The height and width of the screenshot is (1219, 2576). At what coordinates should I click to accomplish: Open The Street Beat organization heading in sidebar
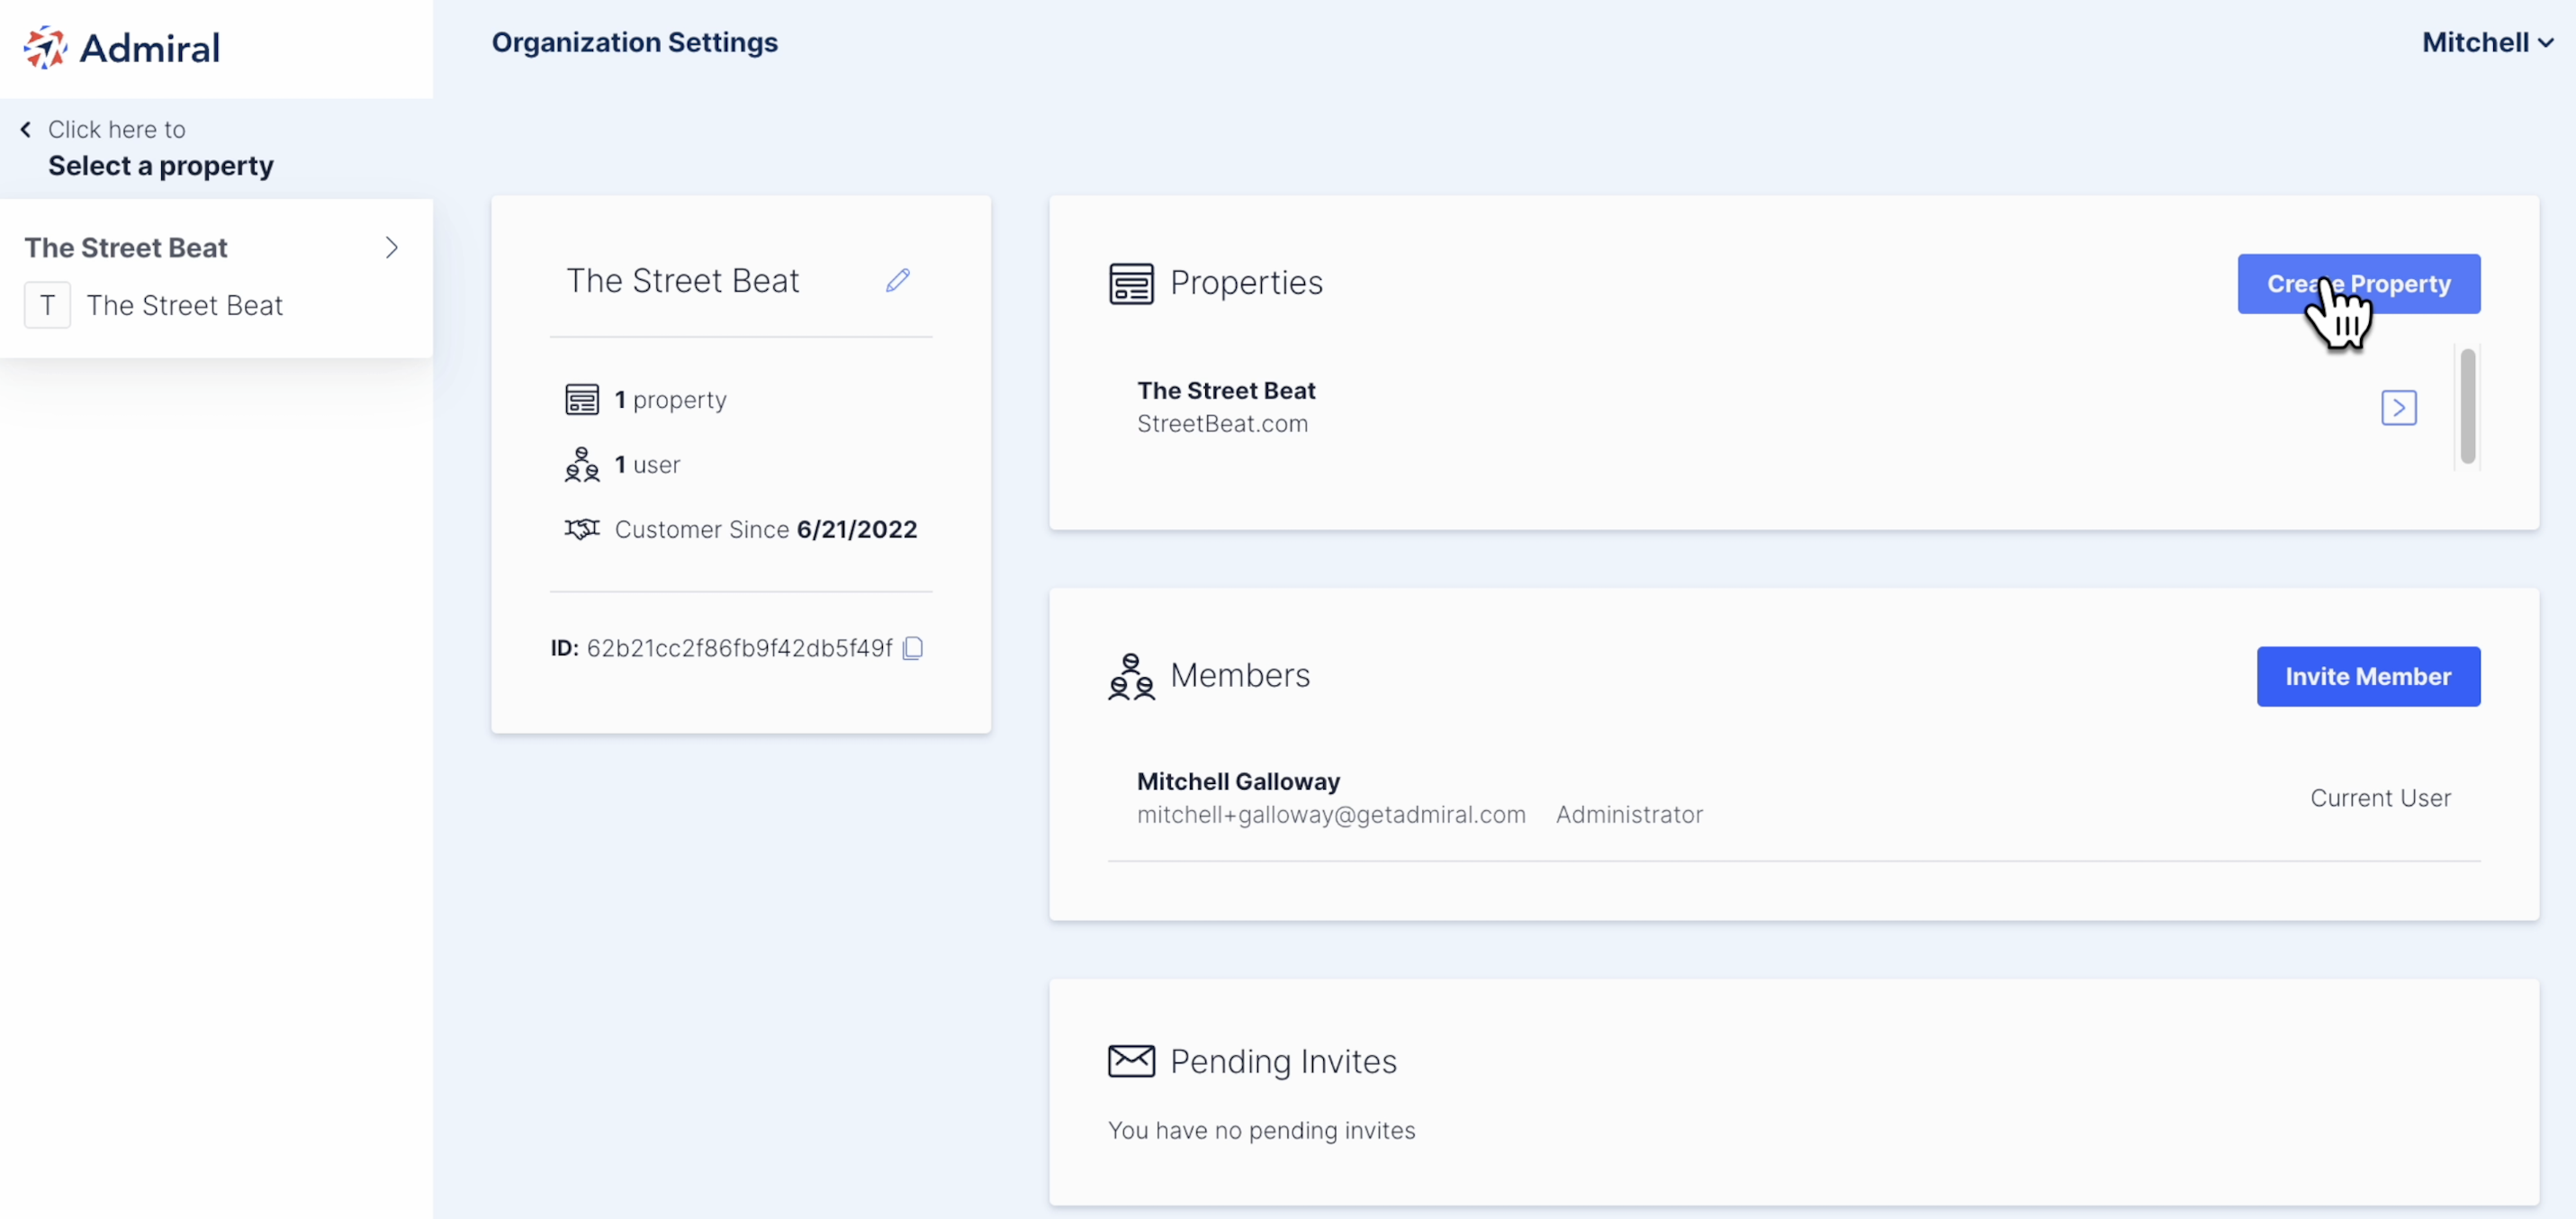point(126,247)
